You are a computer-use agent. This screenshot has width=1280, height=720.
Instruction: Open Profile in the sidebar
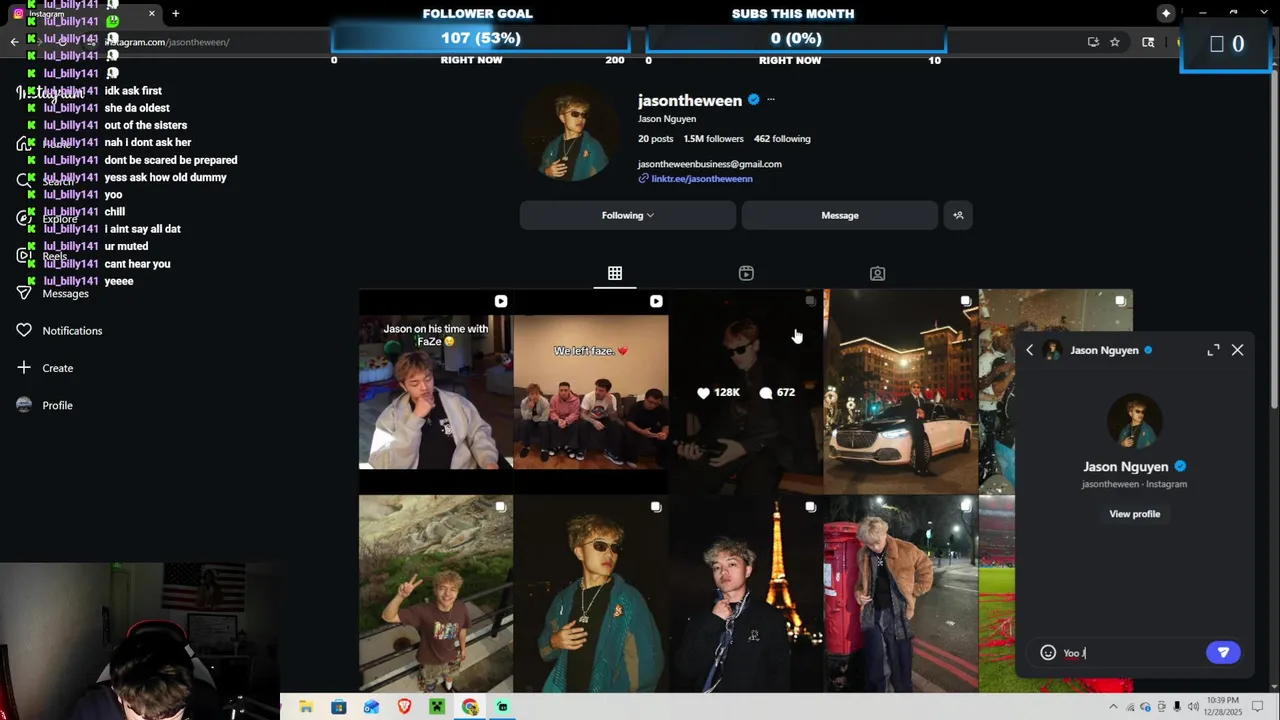(57, 405)
